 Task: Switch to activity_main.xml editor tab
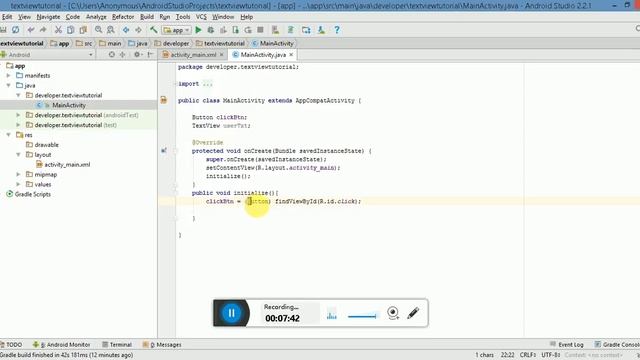[x=193, y=55]
